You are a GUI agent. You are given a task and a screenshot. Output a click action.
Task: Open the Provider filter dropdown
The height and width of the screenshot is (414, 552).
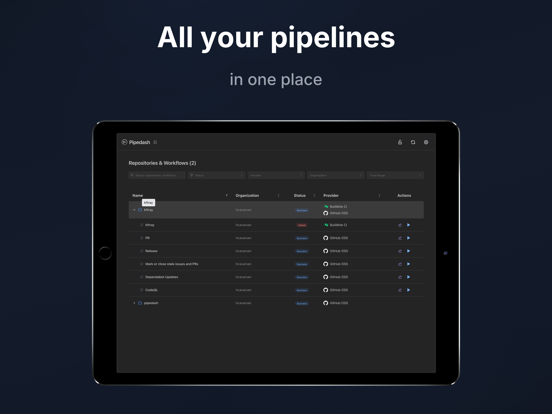[276, 175]
